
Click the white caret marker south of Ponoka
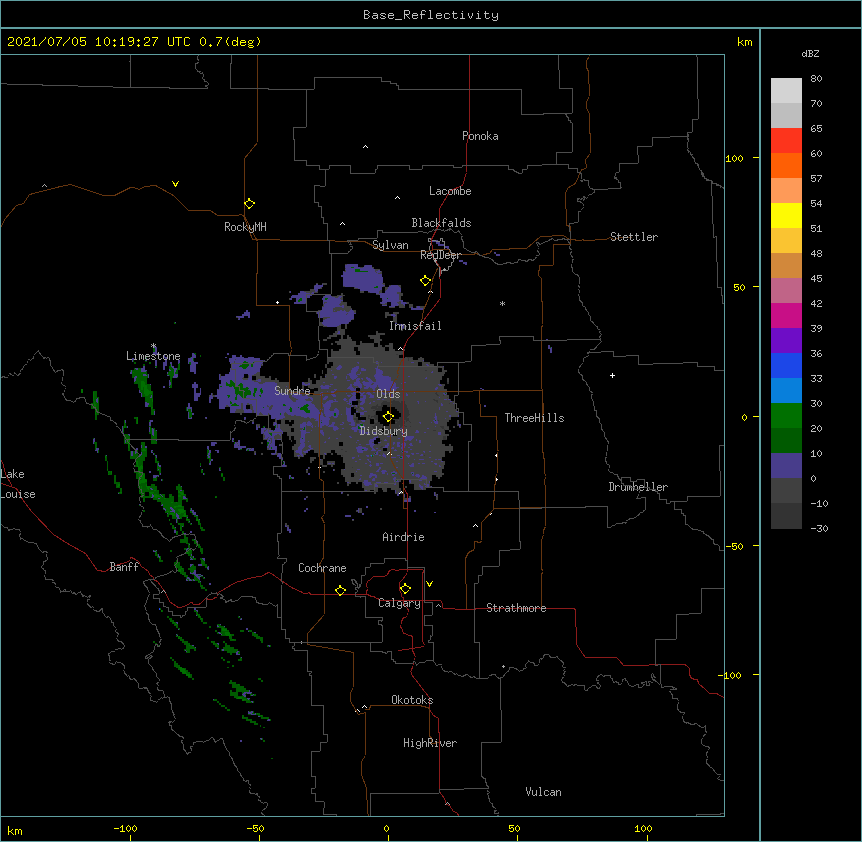coord(365,147)
